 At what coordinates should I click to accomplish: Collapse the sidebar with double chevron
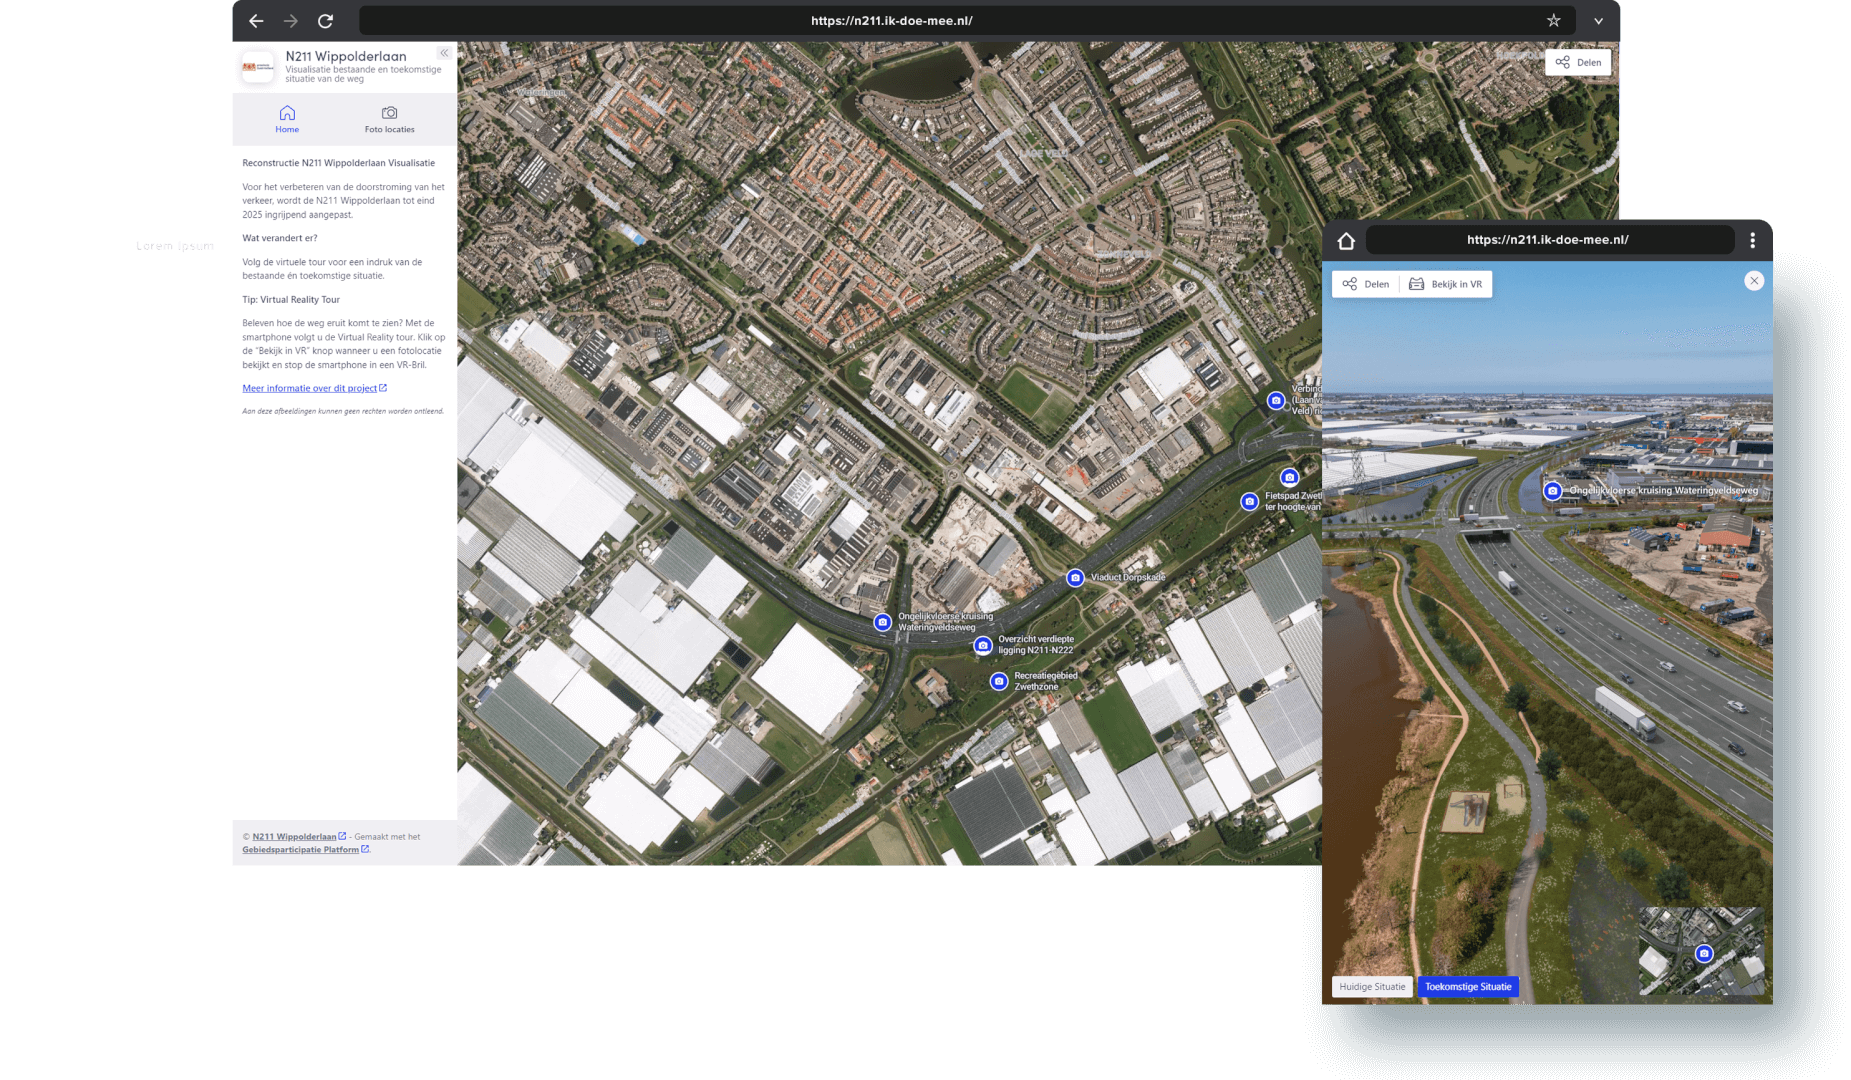coord(444,53)
